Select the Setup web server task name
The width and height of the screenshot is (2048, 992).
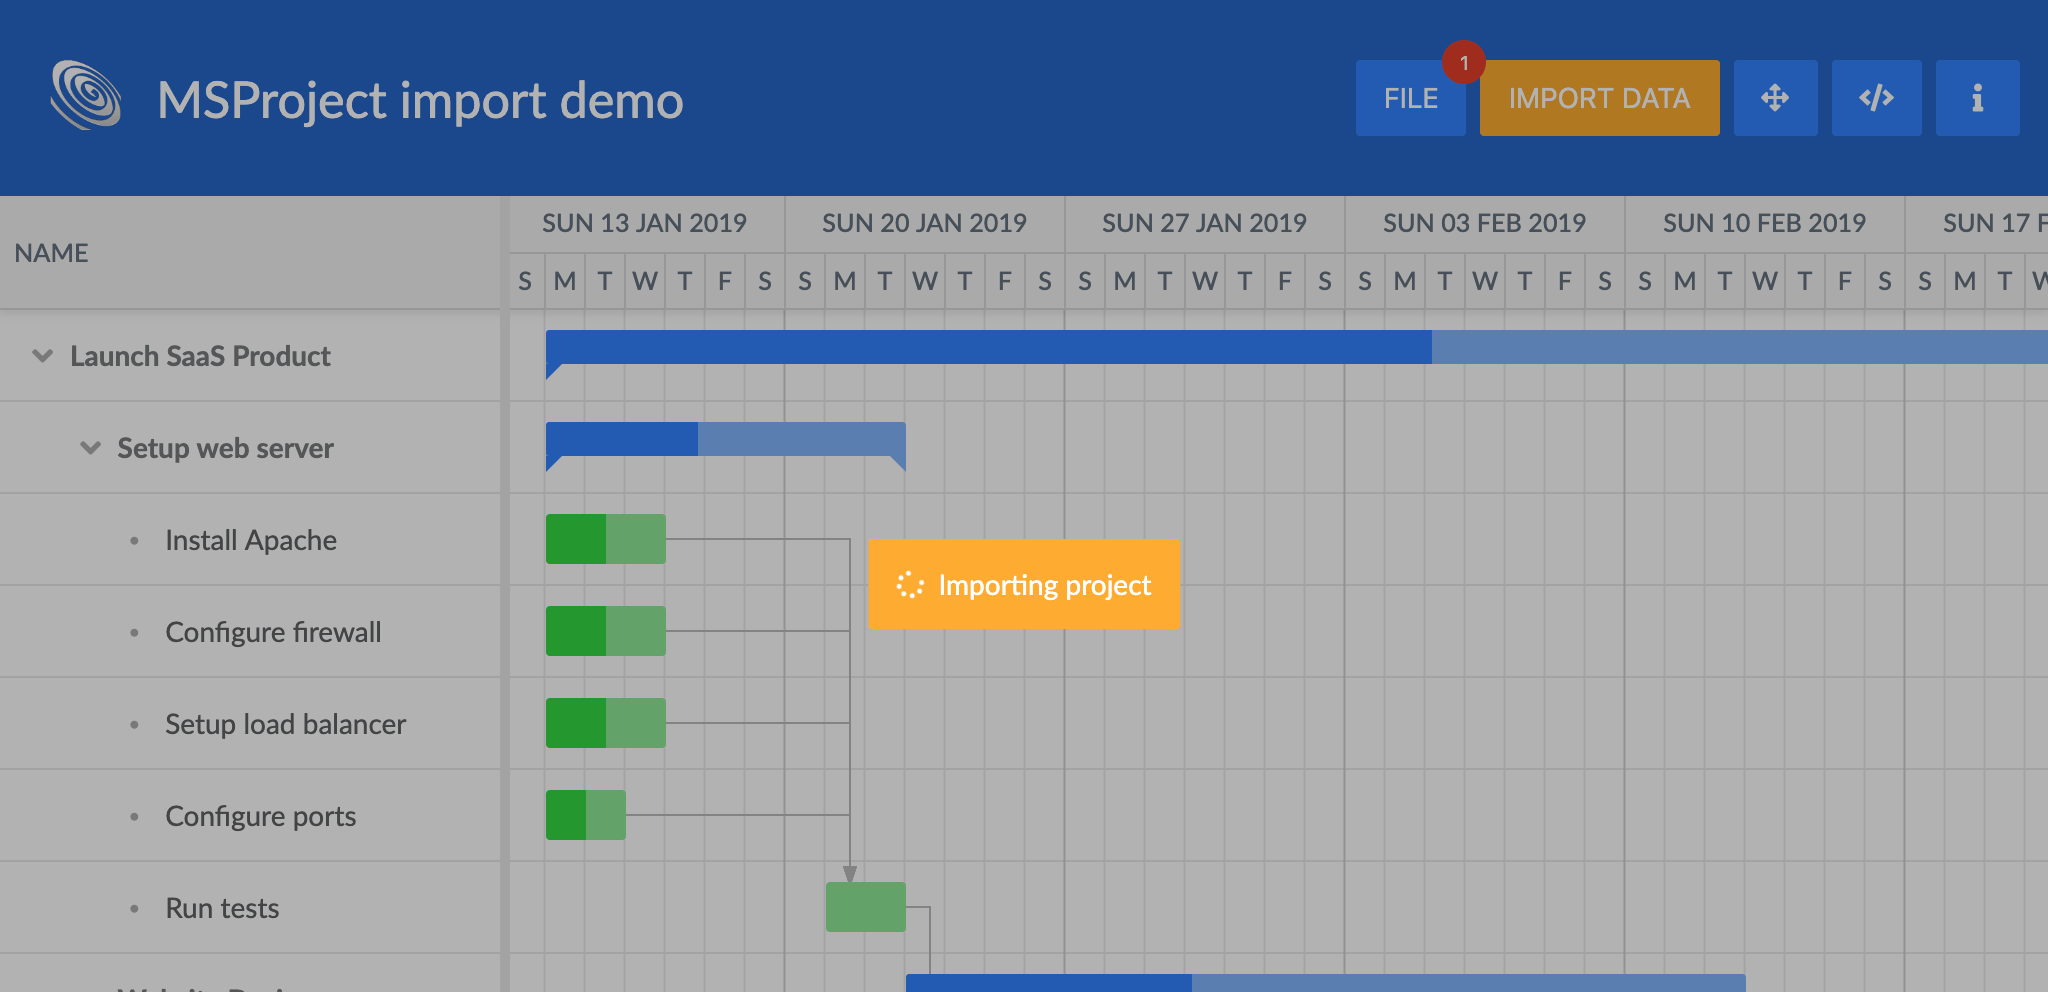(225, 448)
